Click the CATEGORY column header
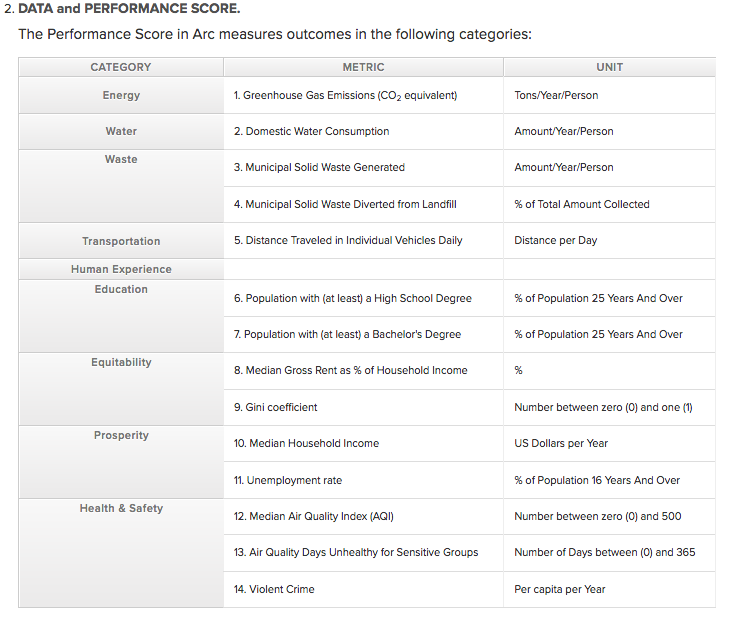 click(x=120, y=67)
